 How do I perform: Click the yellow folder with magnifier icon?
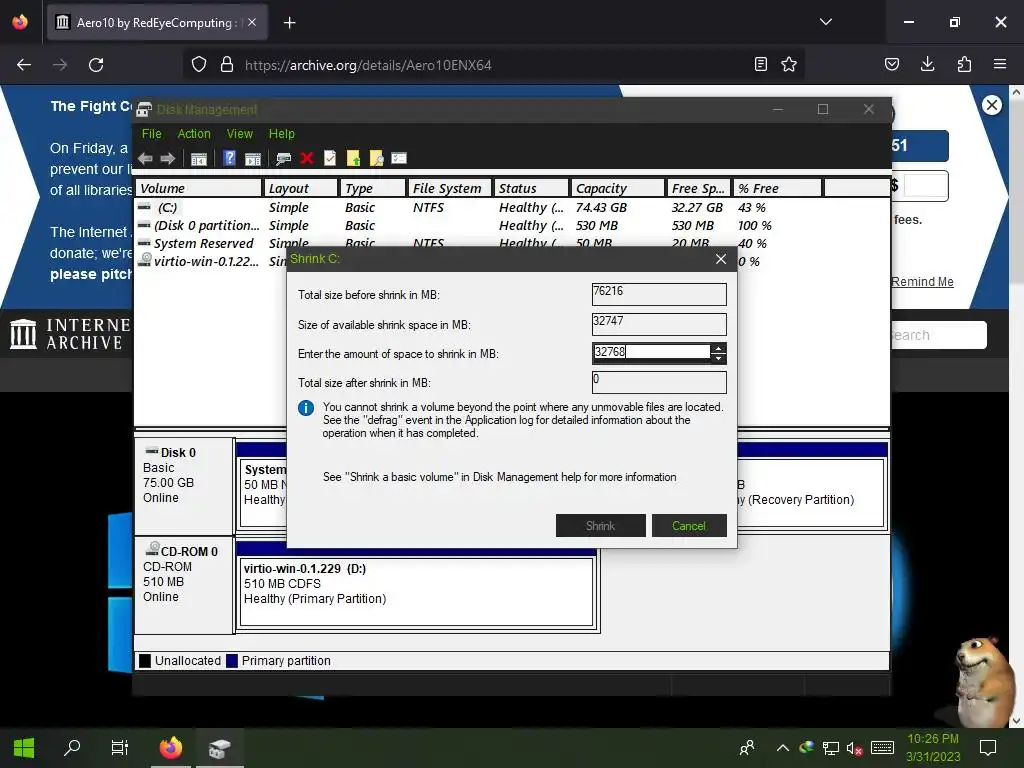pyautogui.click(x=376, y=158)
